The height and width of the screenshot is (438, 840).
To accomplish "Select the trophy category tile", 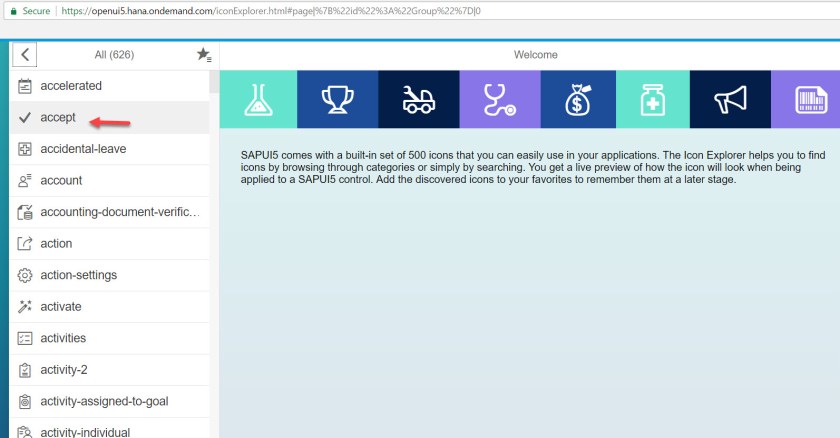I will 338,100.
